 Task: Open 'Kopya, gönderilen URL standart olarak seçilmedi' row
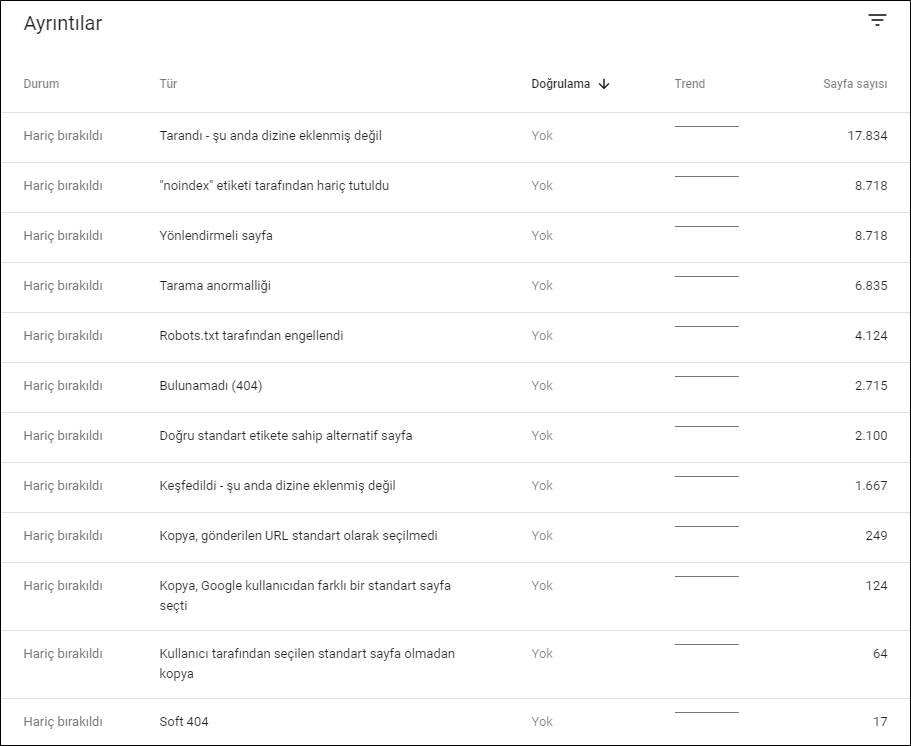[456, 537]
